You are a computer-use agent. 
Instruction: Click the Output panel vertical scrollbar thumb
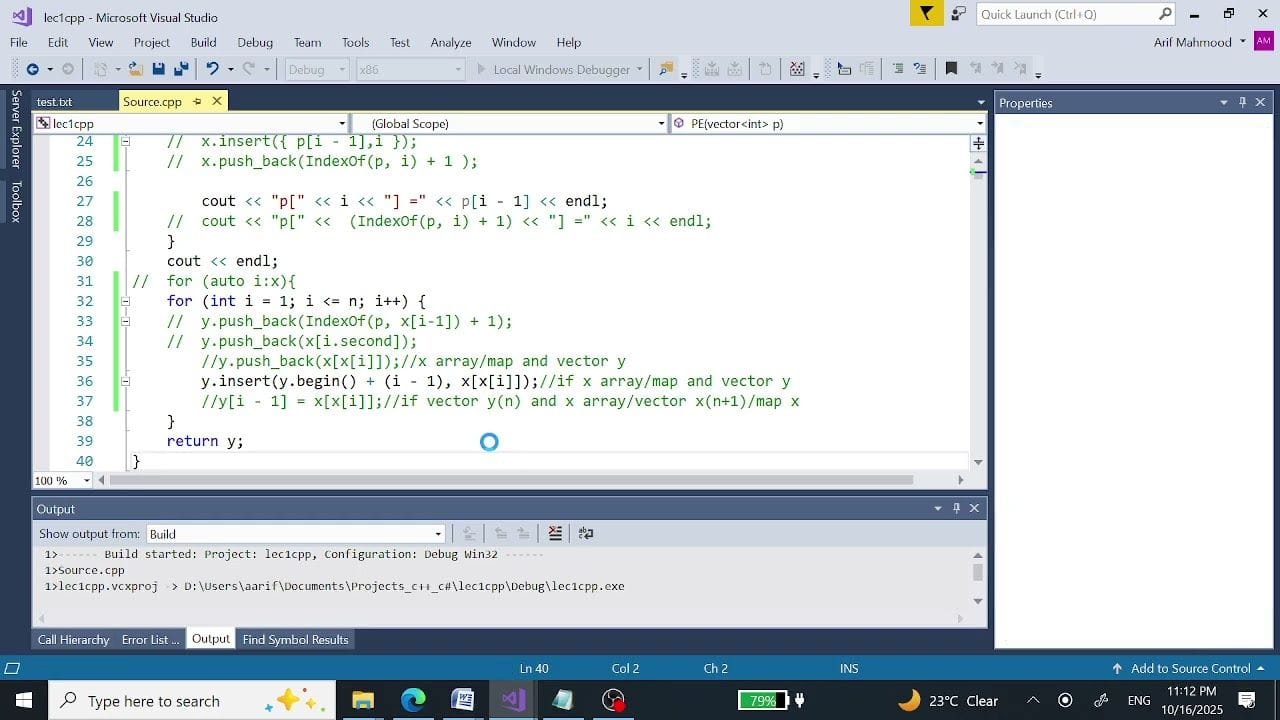click(x=977, y=572)
